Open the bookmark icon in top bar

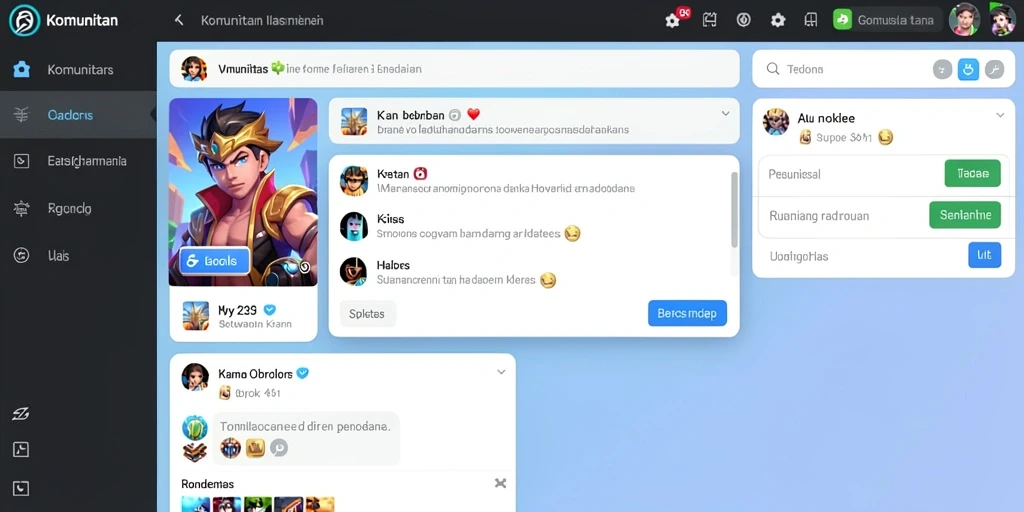pyautogui.click(x=811, y=20)
